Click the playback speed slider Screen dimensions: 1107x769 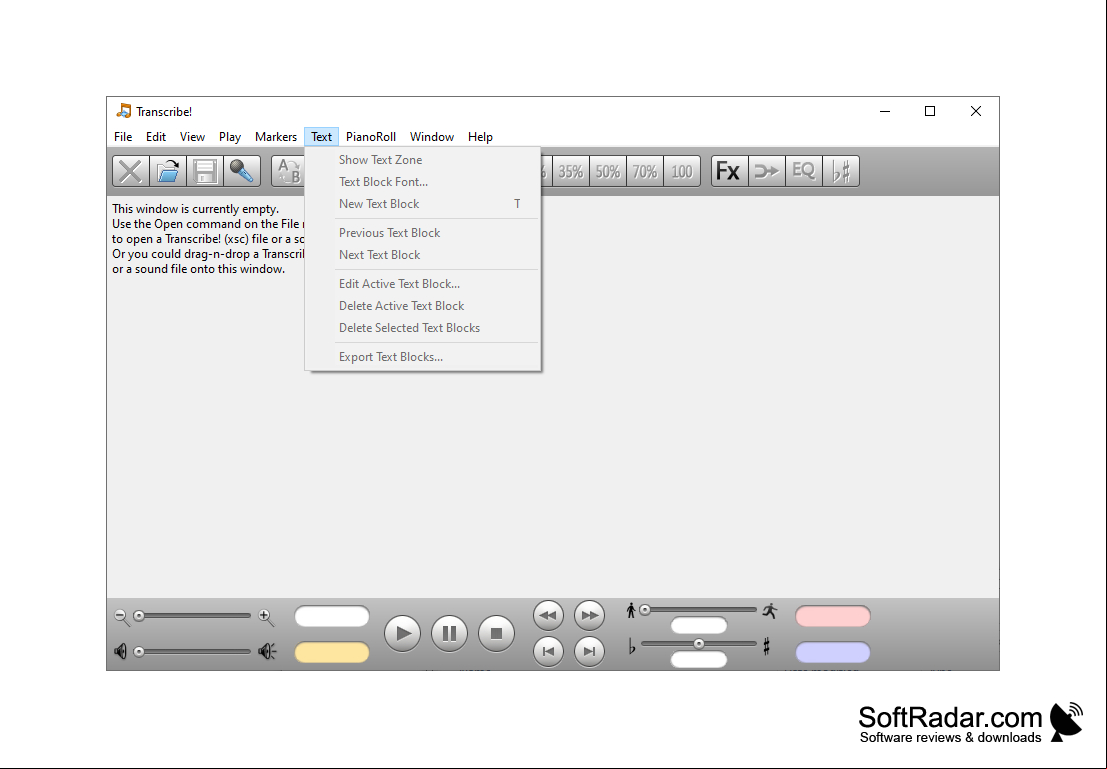[x=698, y=609]
